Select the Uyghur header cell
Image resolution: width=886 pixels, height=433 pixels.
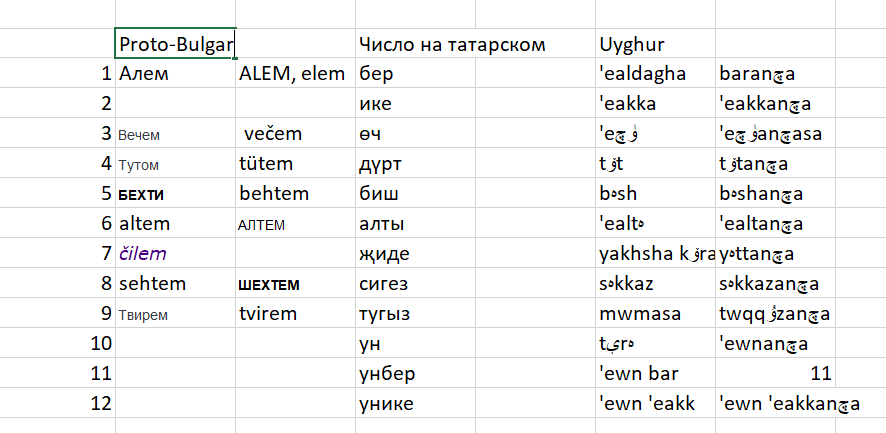655,44
